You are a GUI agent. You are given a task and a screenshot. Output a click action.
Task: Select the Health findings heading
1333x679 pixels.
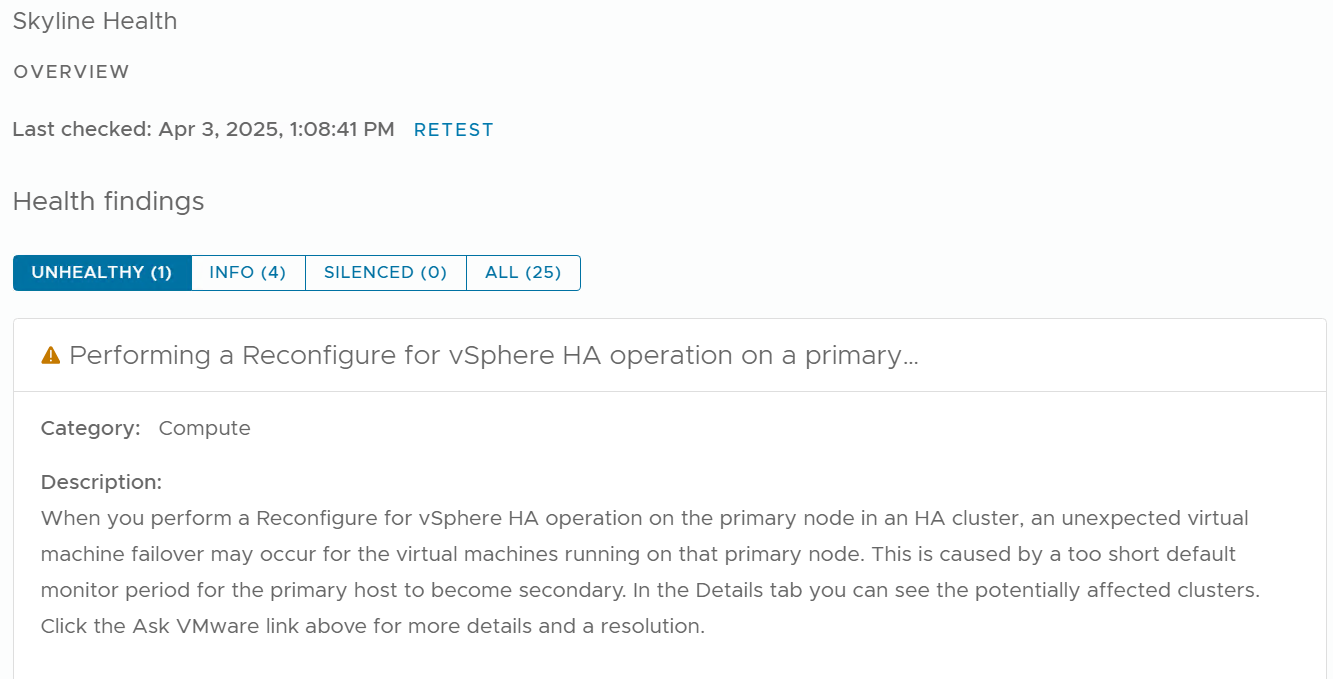107,201
